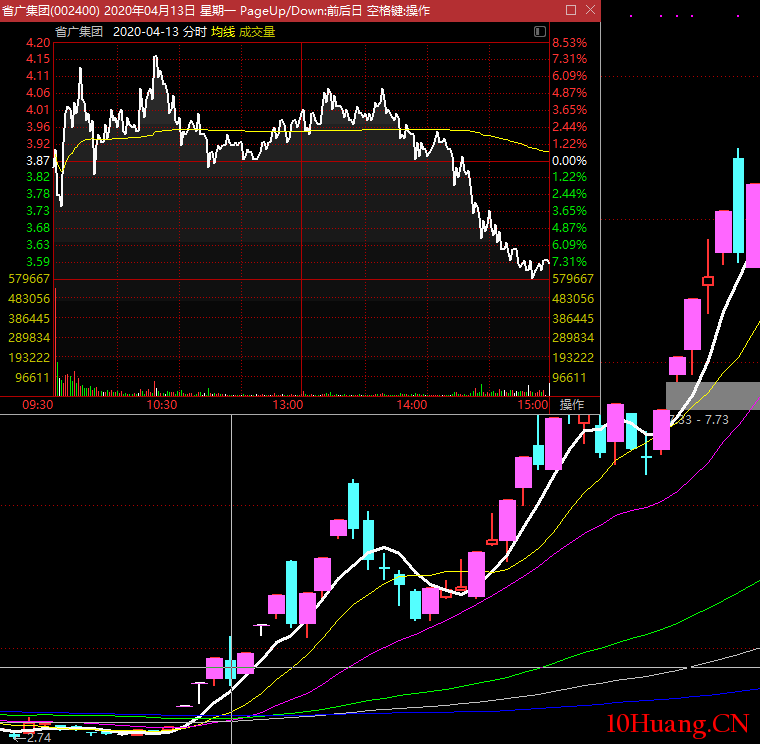Click the 4.20 top price axis label
Viewport: 760px width, 744px height.
click(x=38, y=43)
